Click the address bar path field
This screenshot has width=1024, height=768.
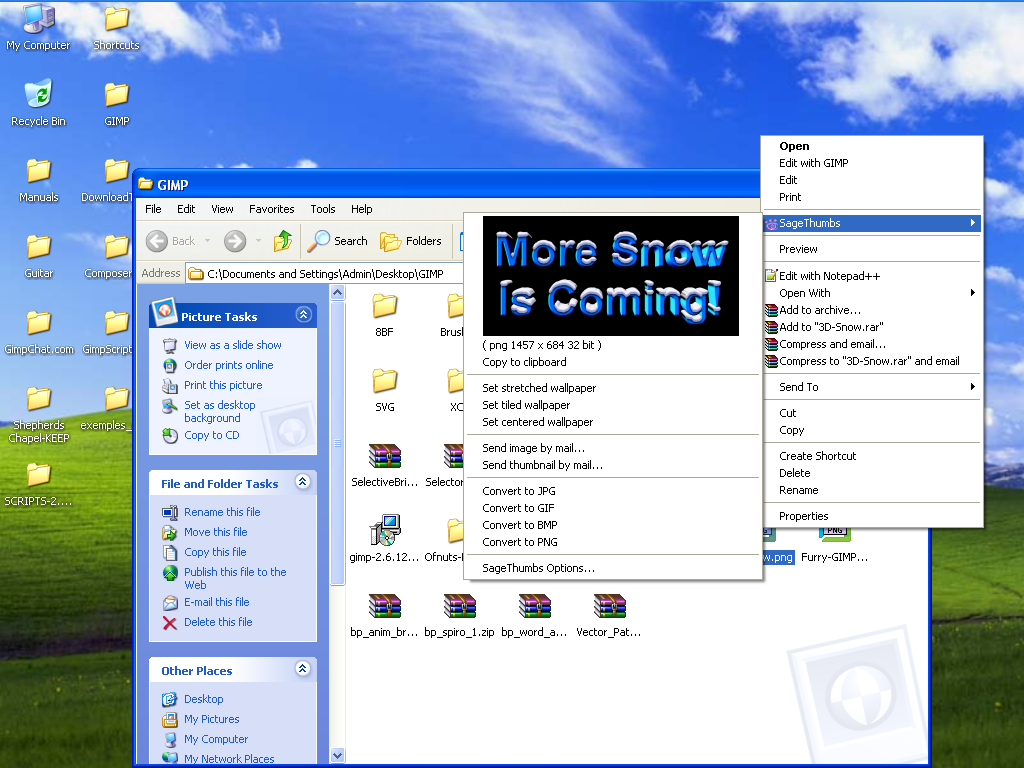(x=325, y=274)
